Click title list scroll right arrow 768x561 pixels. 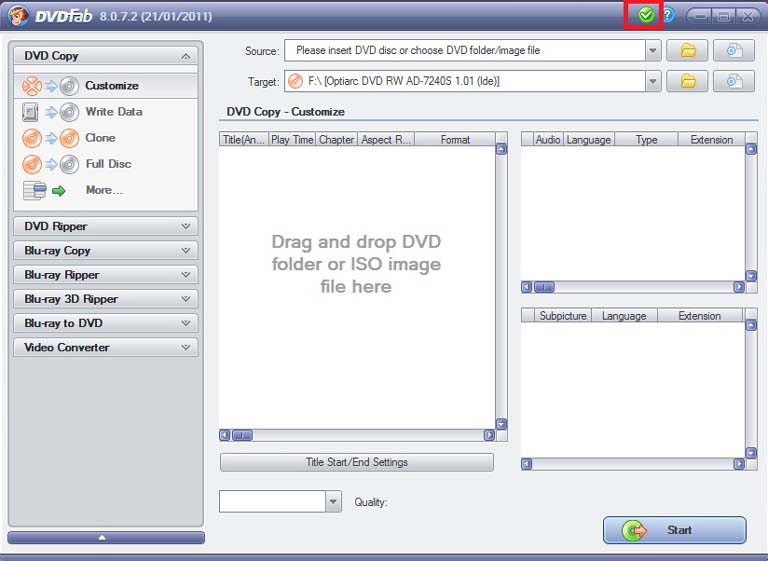pos(489,435)
